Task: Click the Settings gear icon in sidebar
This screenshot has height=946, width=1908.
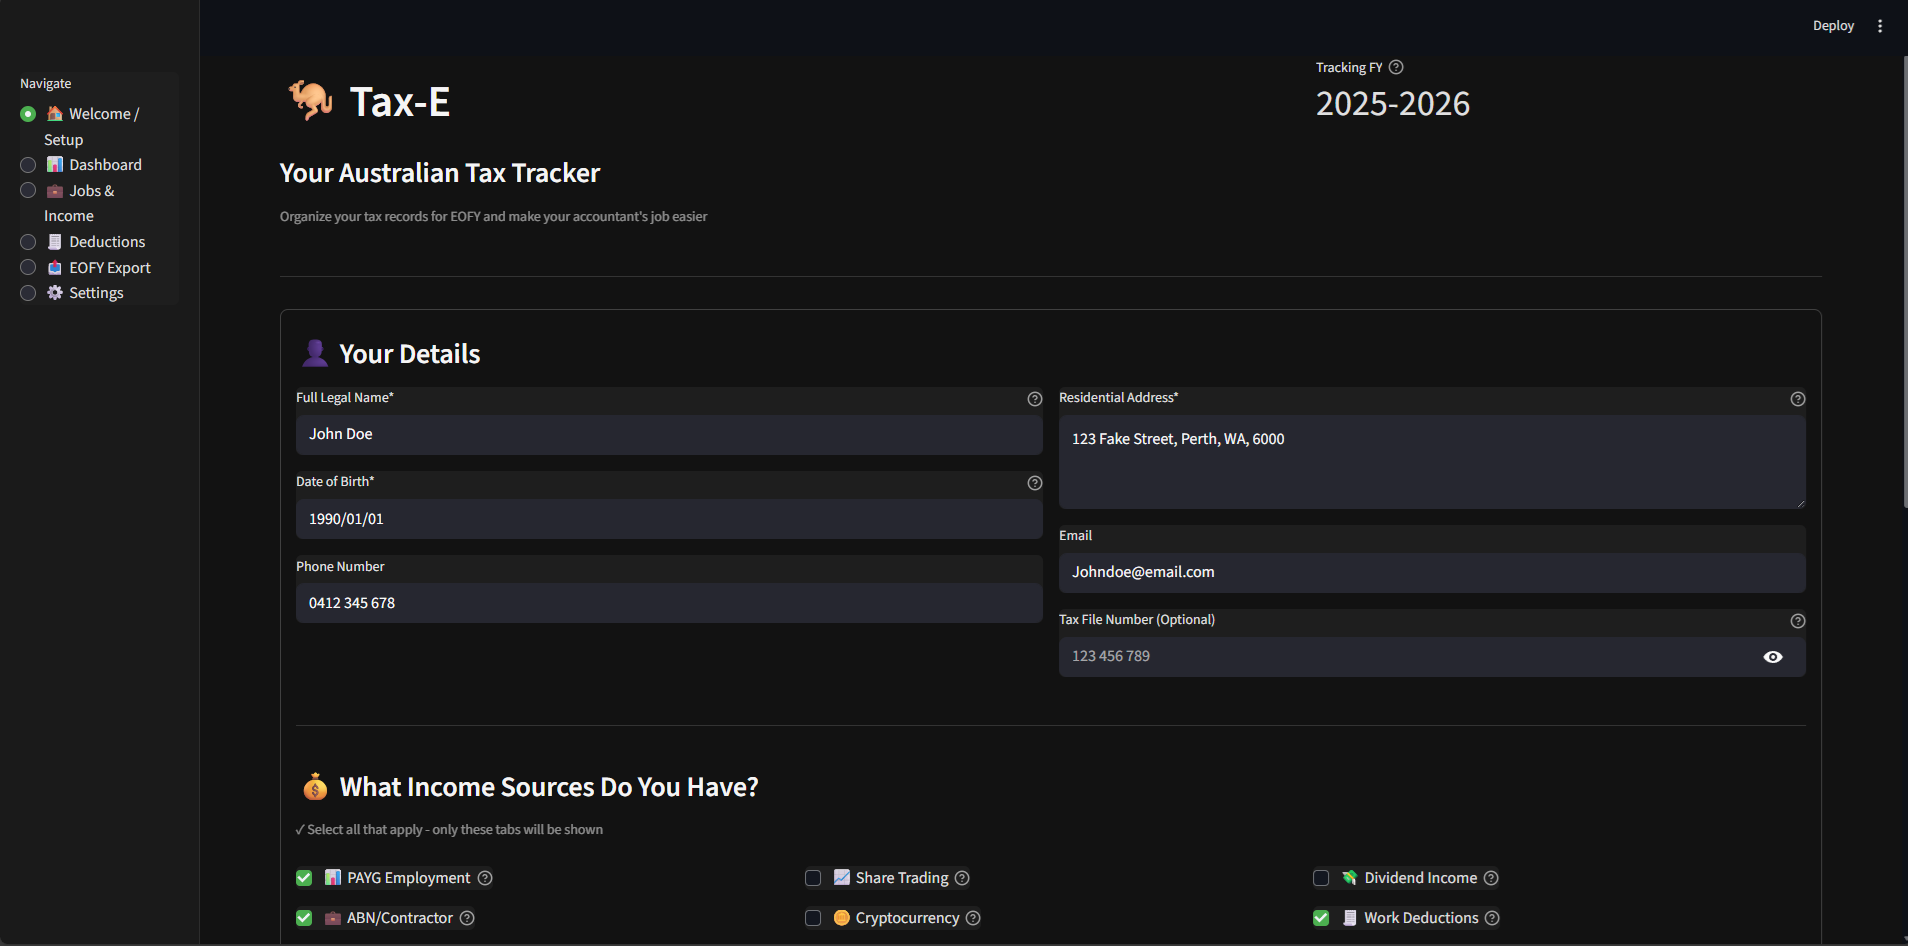Action: click(x=53, y=292)
